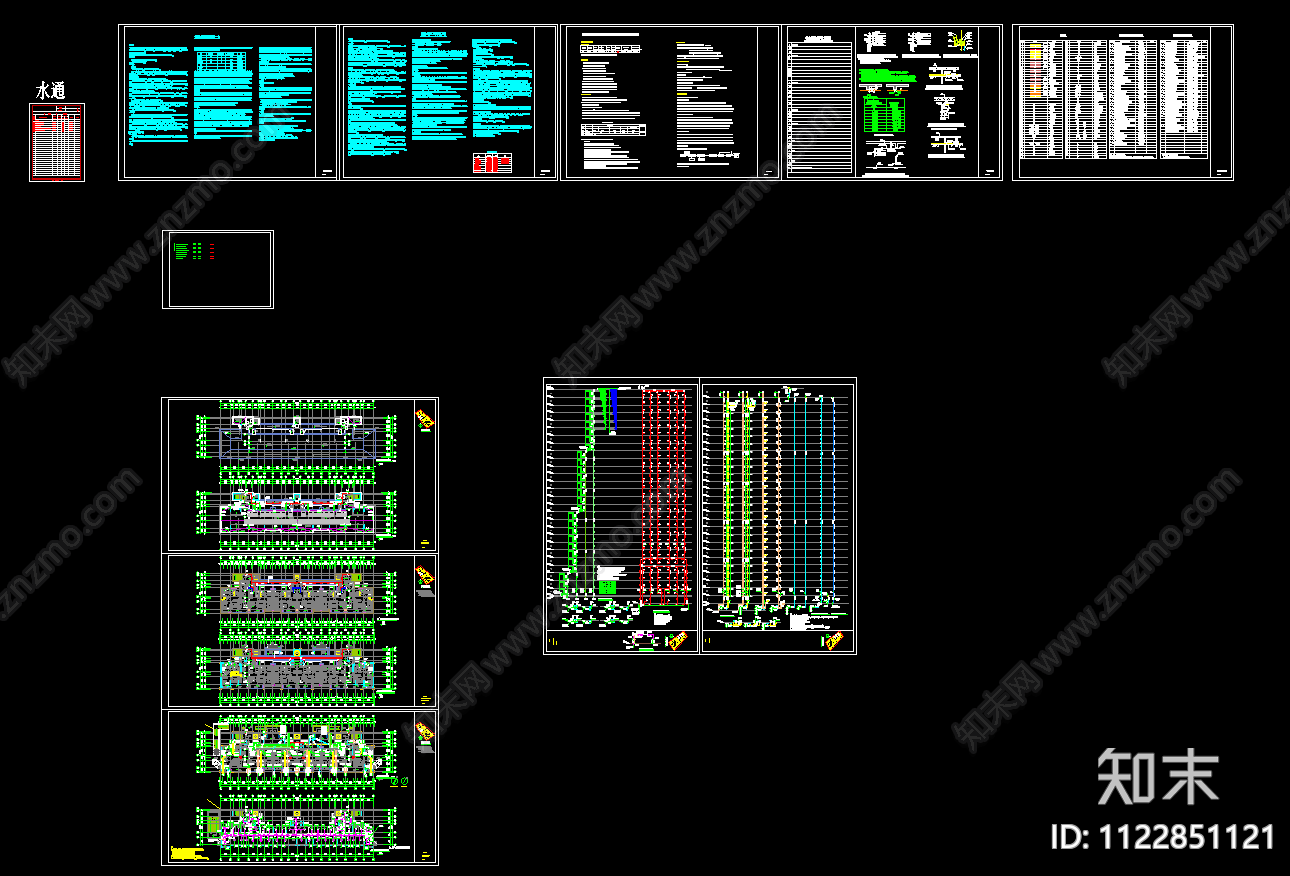This screenshot has height=876, width=1290.
Task: Click the 水通 title text
Action: (50, 90)
